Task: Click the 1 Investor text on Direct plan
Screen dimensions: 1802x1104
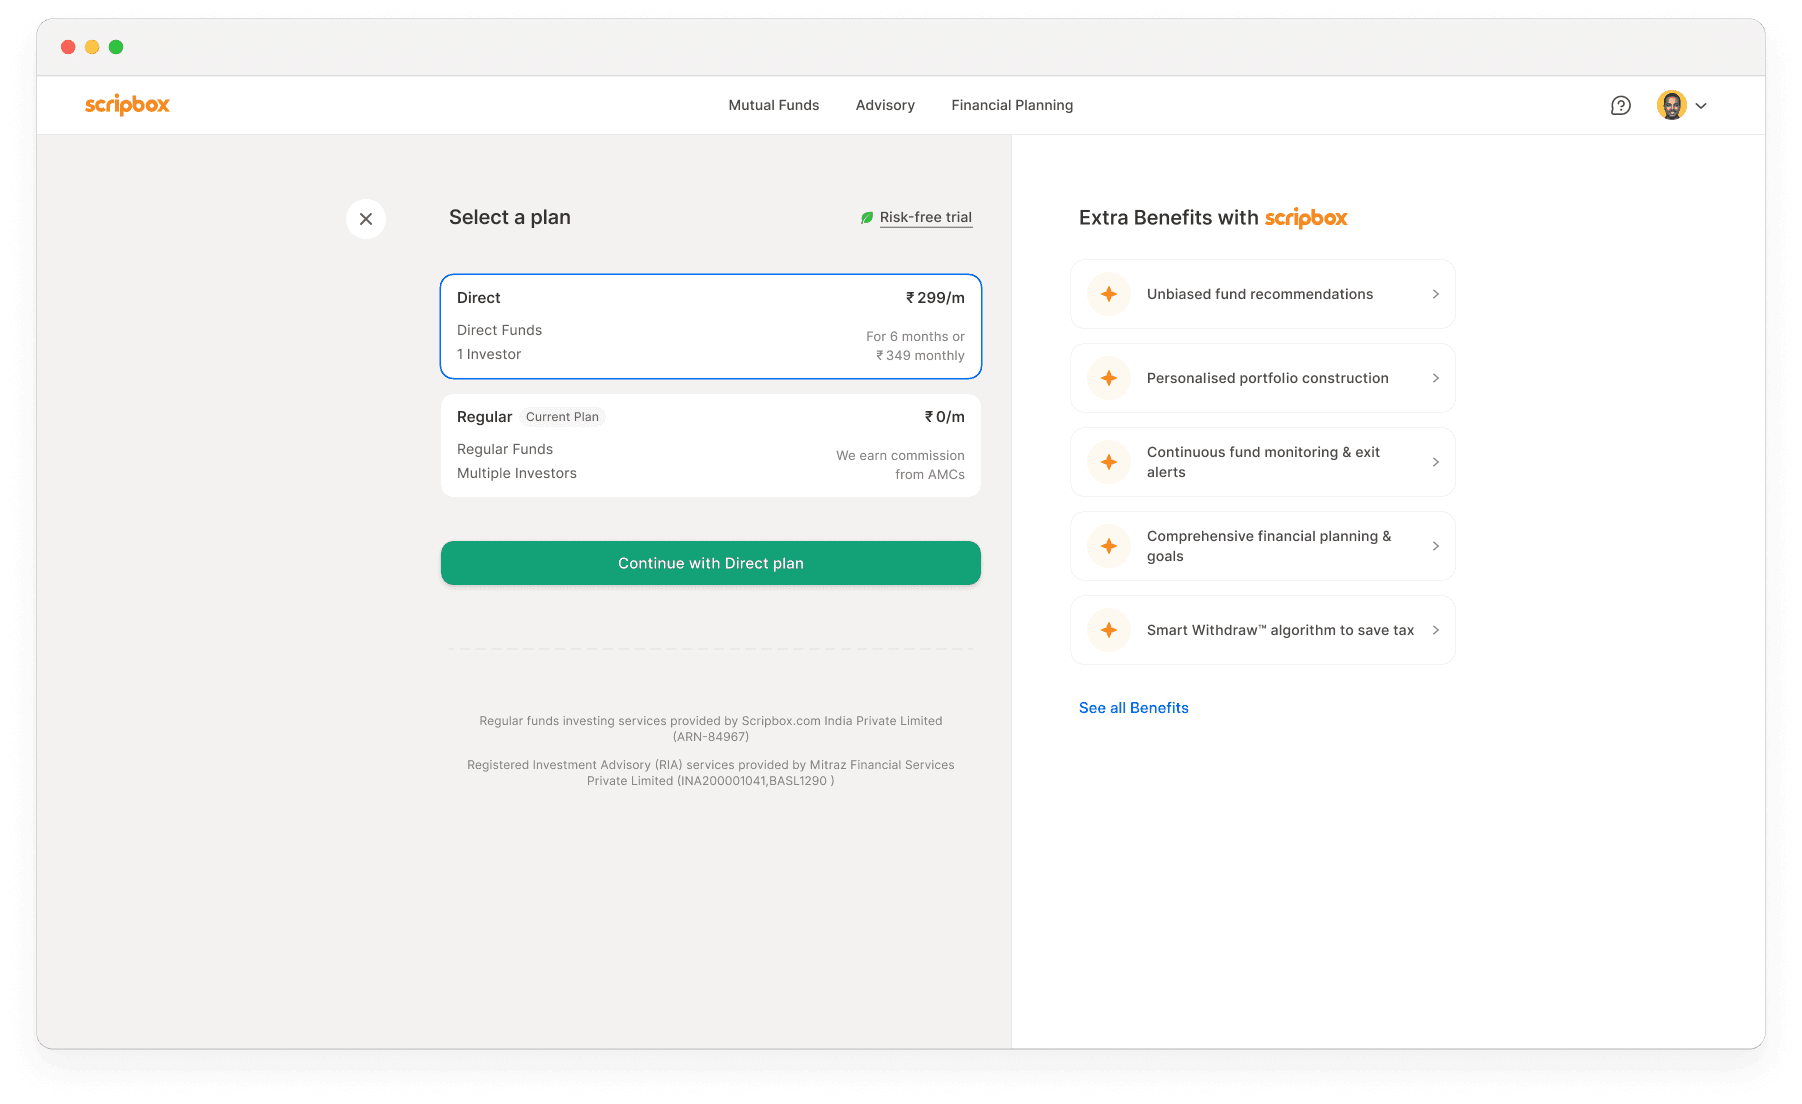Action: (x=489, y=354)
